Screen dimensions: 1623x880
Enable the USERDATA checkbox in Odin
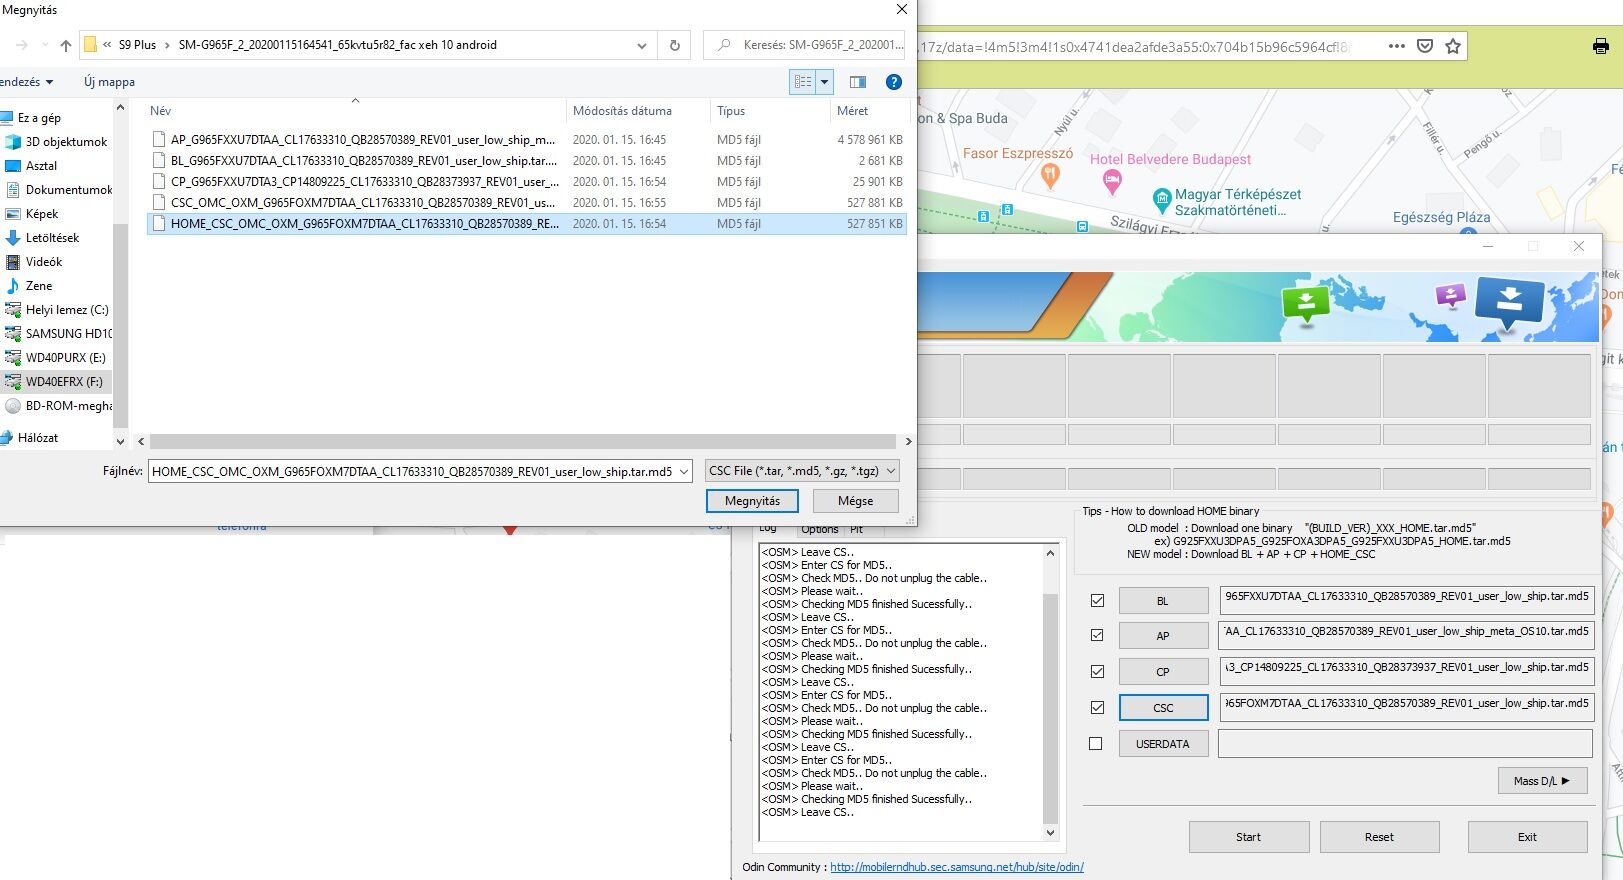[1096, 744]
